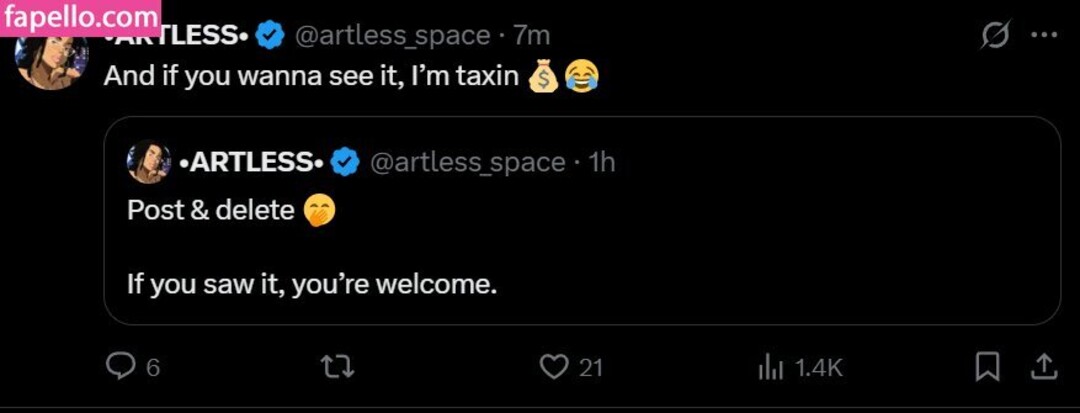Open the three-dot more options menu

[x=1044, y=35]
